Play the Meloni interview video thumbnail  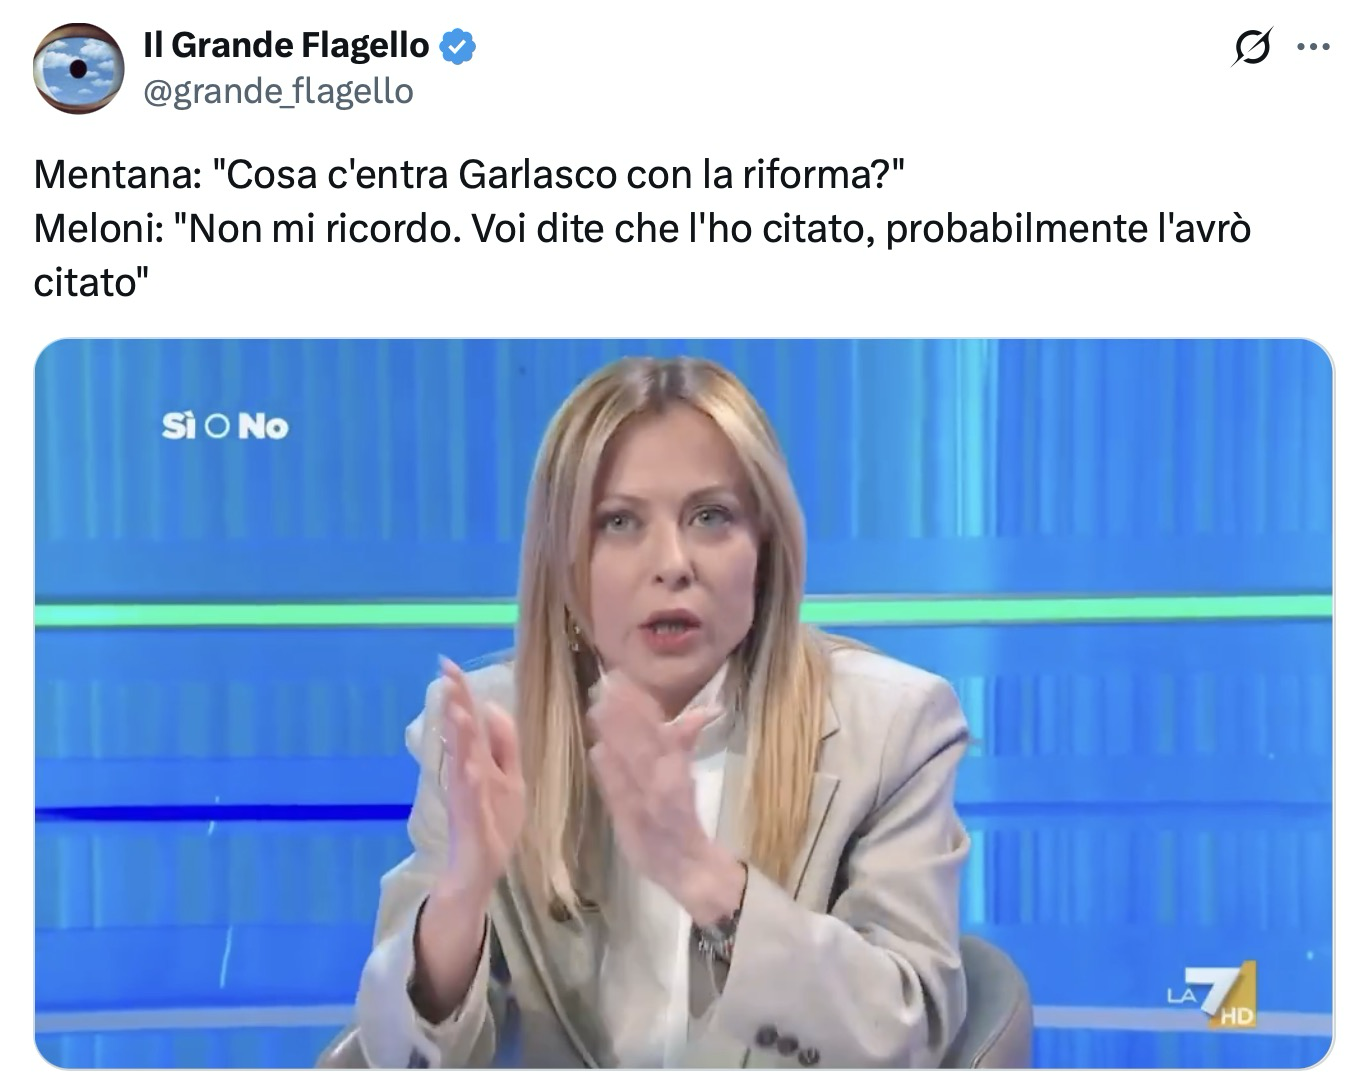(x=684, y=704)
